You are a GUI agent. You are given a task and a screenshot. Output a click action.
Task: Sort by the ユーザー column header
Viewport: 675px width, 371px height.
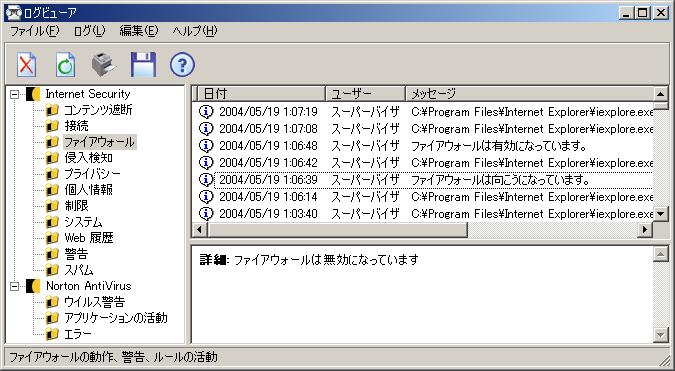tap(365, 93)
